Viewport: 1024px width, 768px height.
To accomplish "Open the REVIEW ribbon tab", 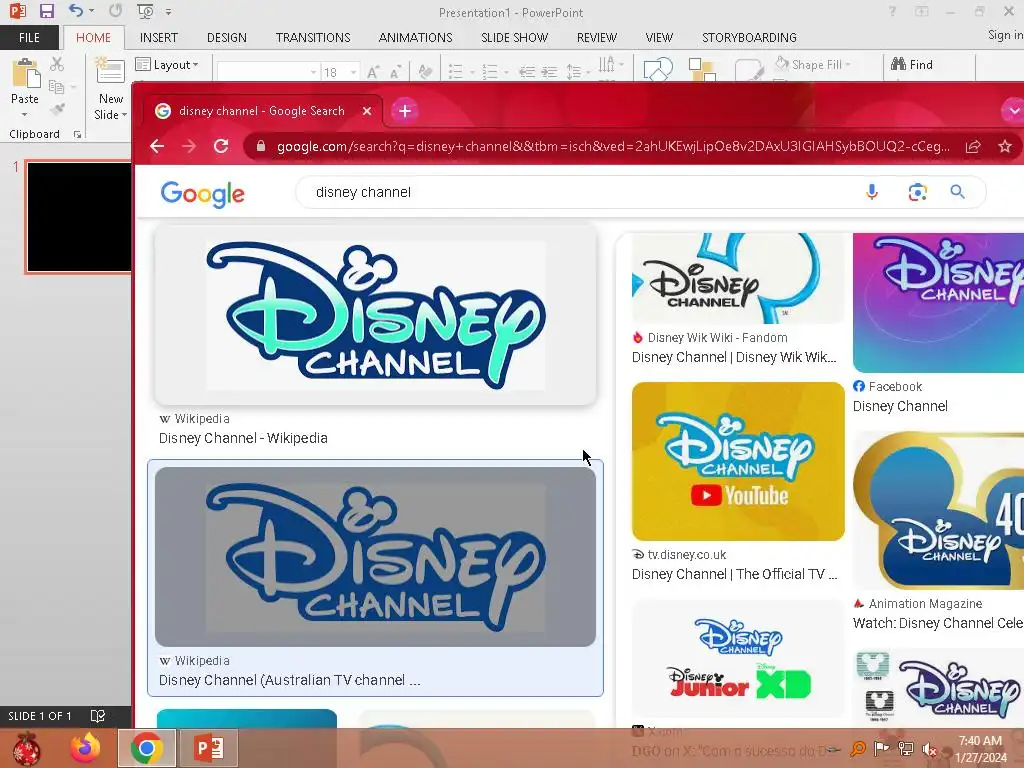I will pyautogui.click(x=597, y=38).
